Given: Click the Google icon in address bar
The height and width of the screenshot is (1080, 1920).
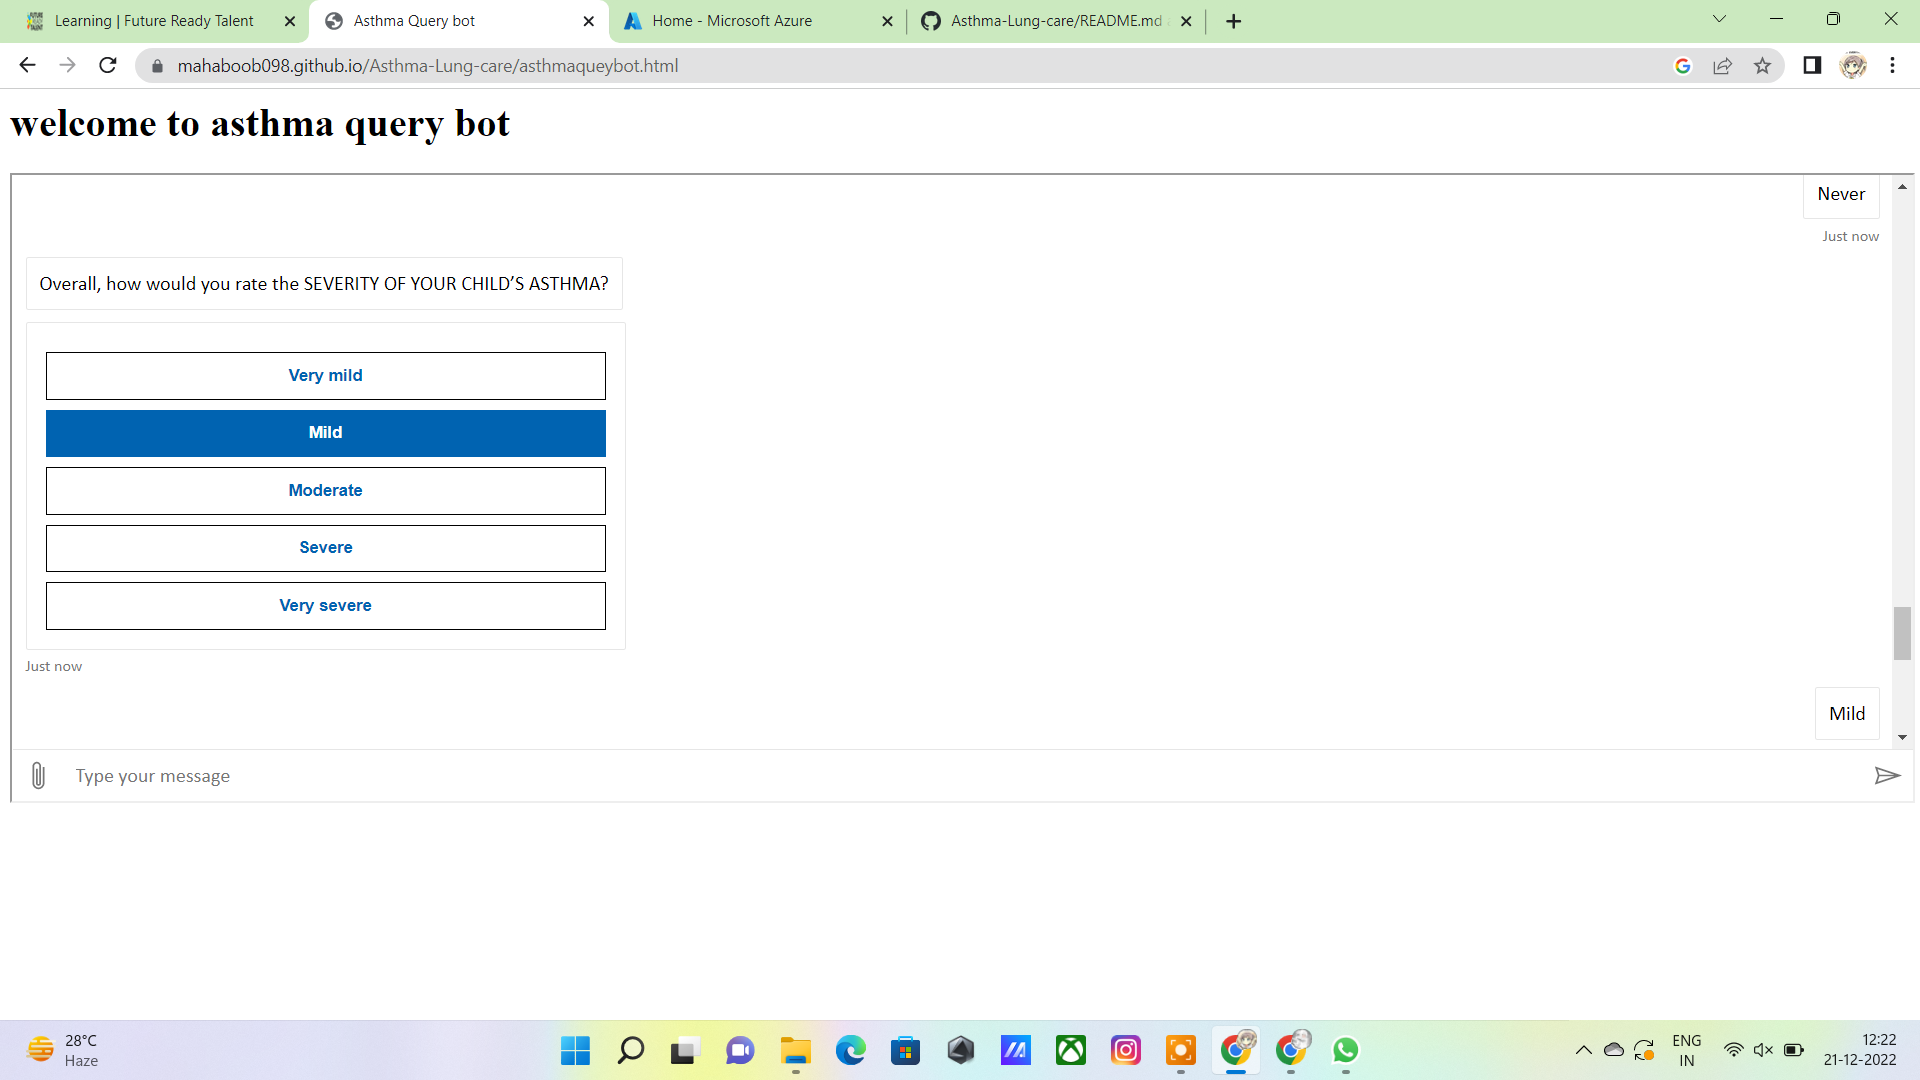Looking at the screenshot, I should click(1683, 66).
